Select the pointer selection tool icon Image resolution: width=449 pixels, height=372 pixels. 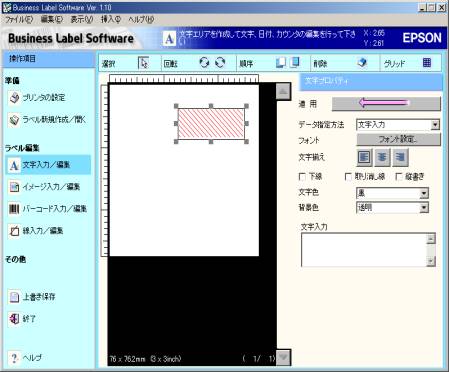[x=144, y=63]
